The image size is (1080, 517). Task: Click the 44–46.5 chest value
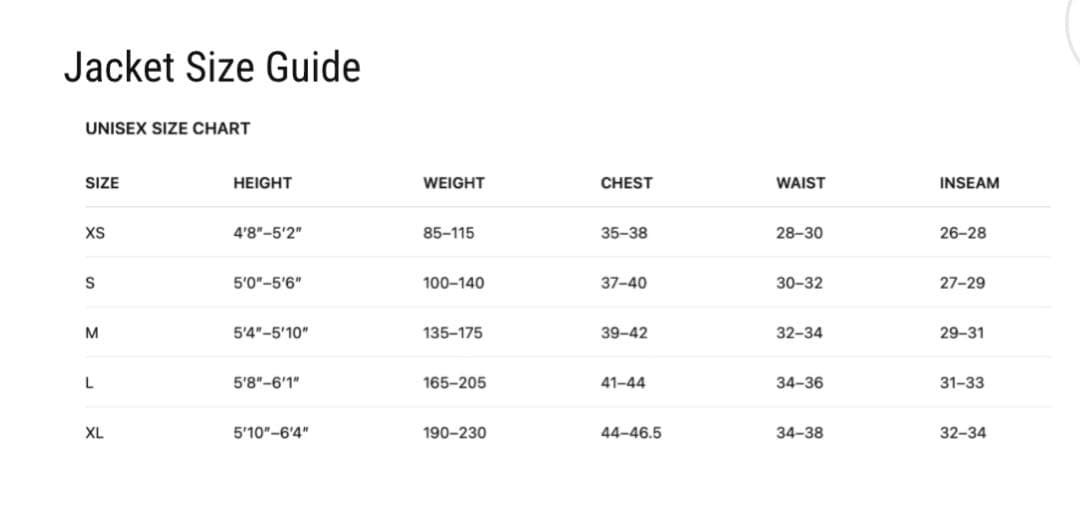[x=631, y=433]
